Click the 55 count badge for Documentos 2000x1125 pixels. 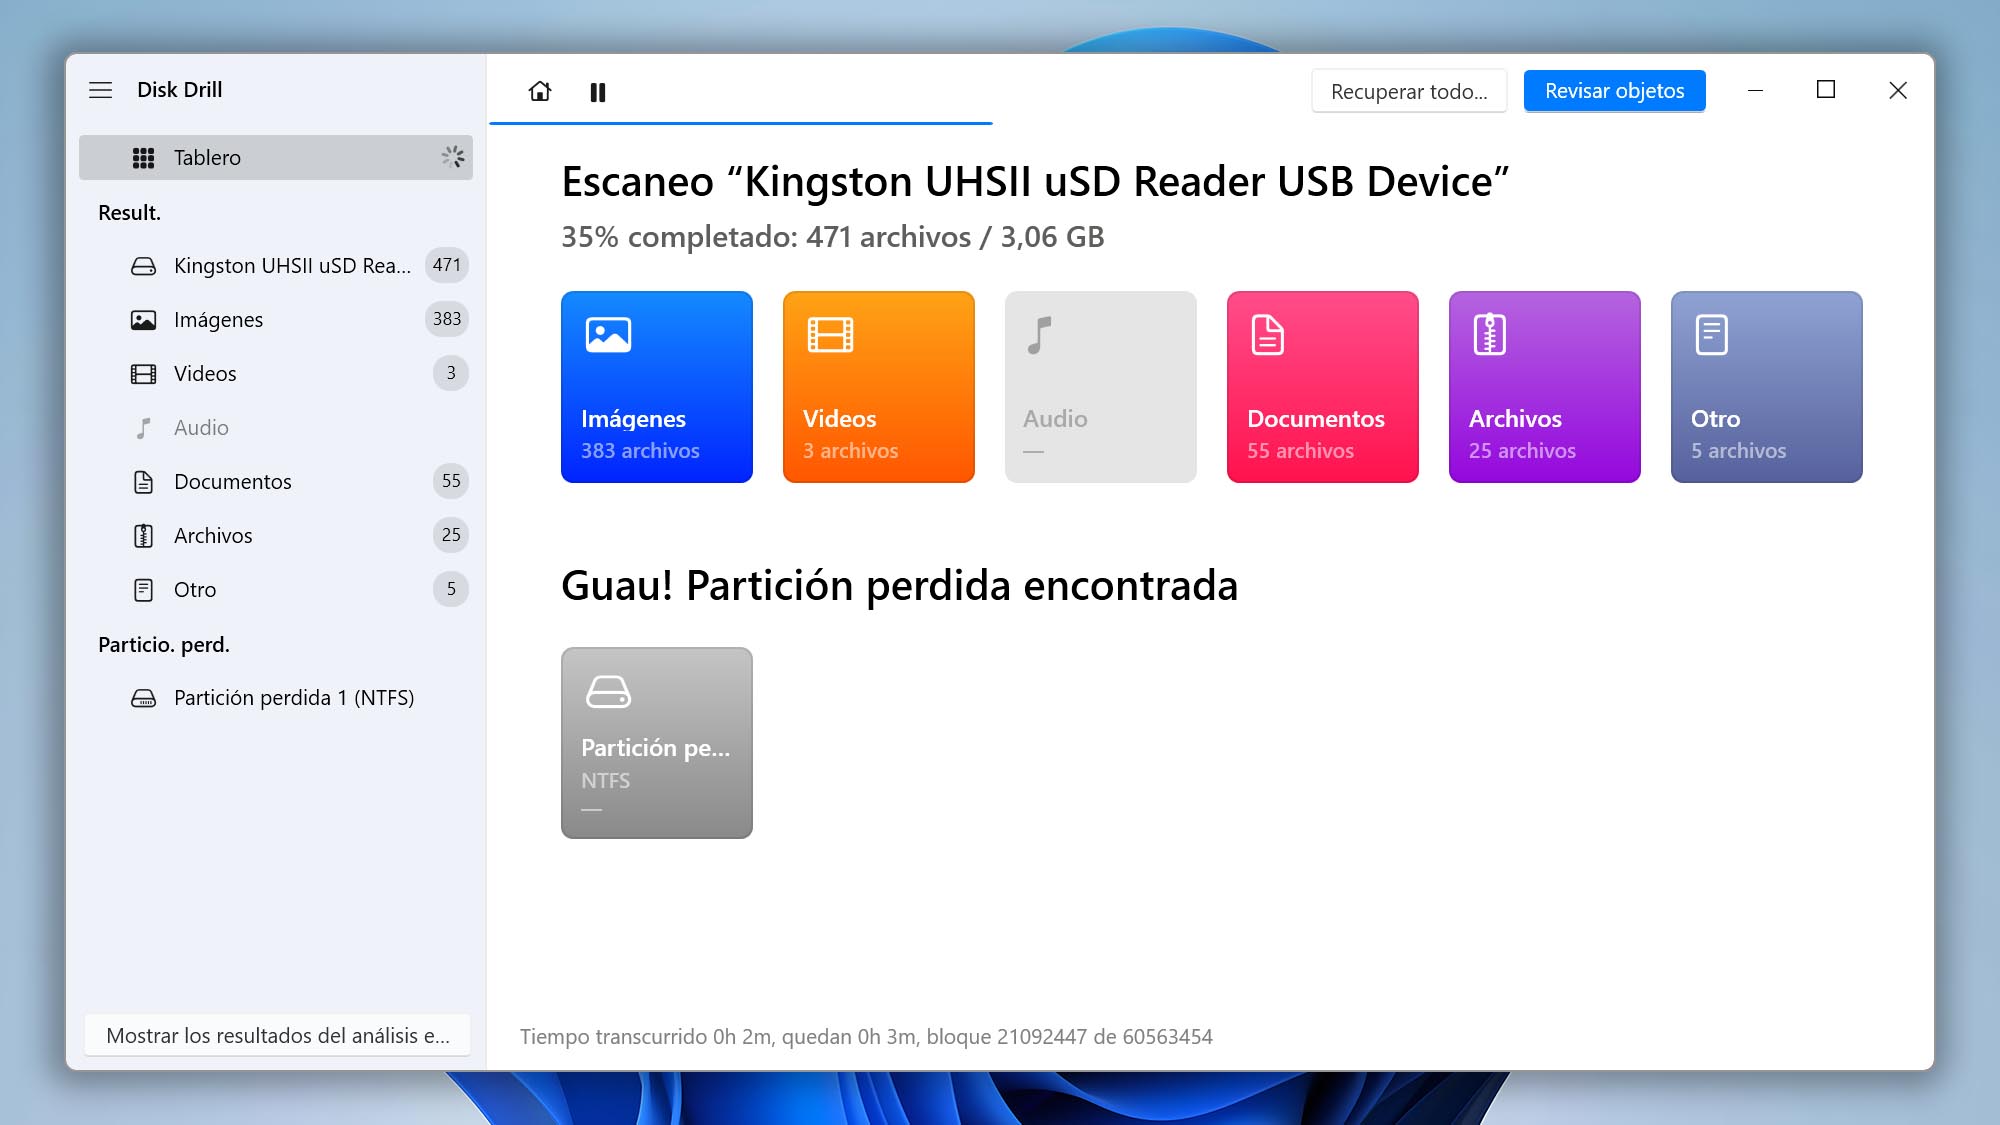tap(451, 481)
